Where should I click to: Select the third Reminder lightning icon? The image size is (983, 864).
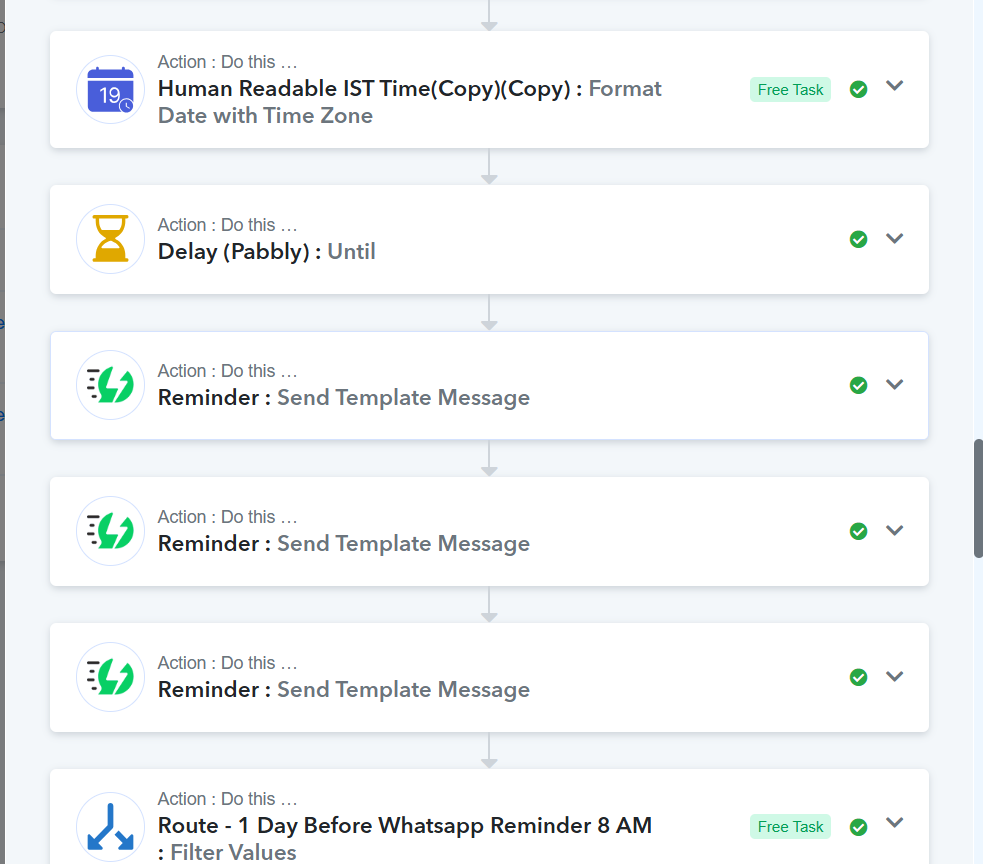tap(110, 677)
